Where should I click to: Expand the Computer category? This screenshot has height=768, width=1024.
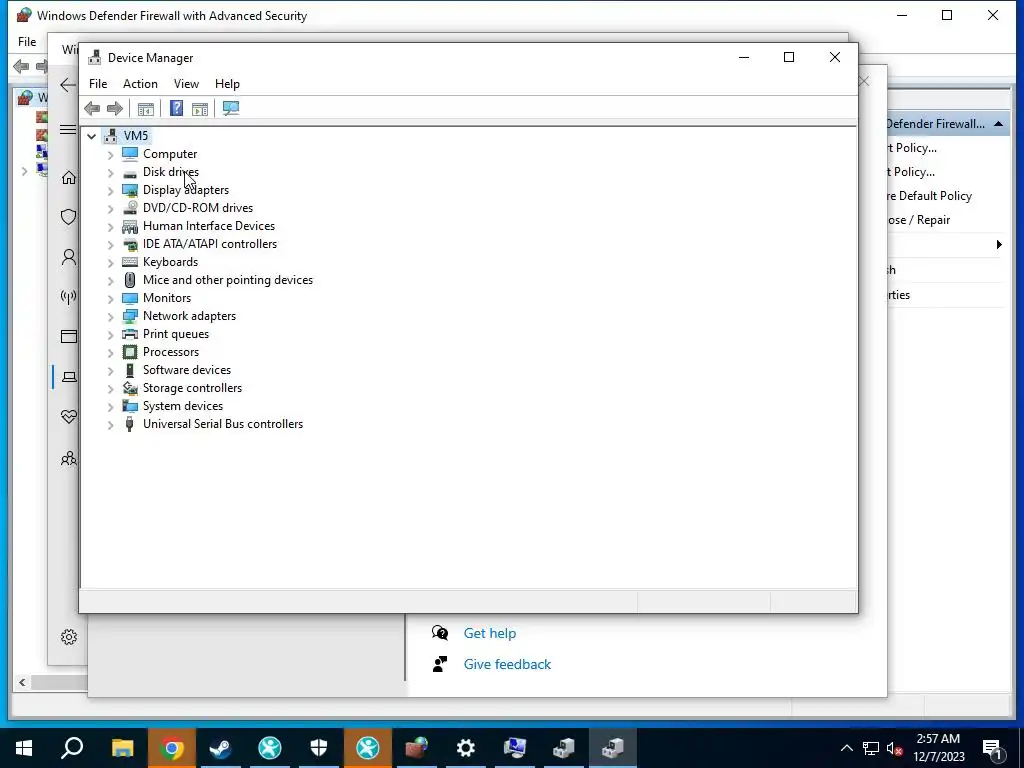pyautogui.click(x=110, y=155)
